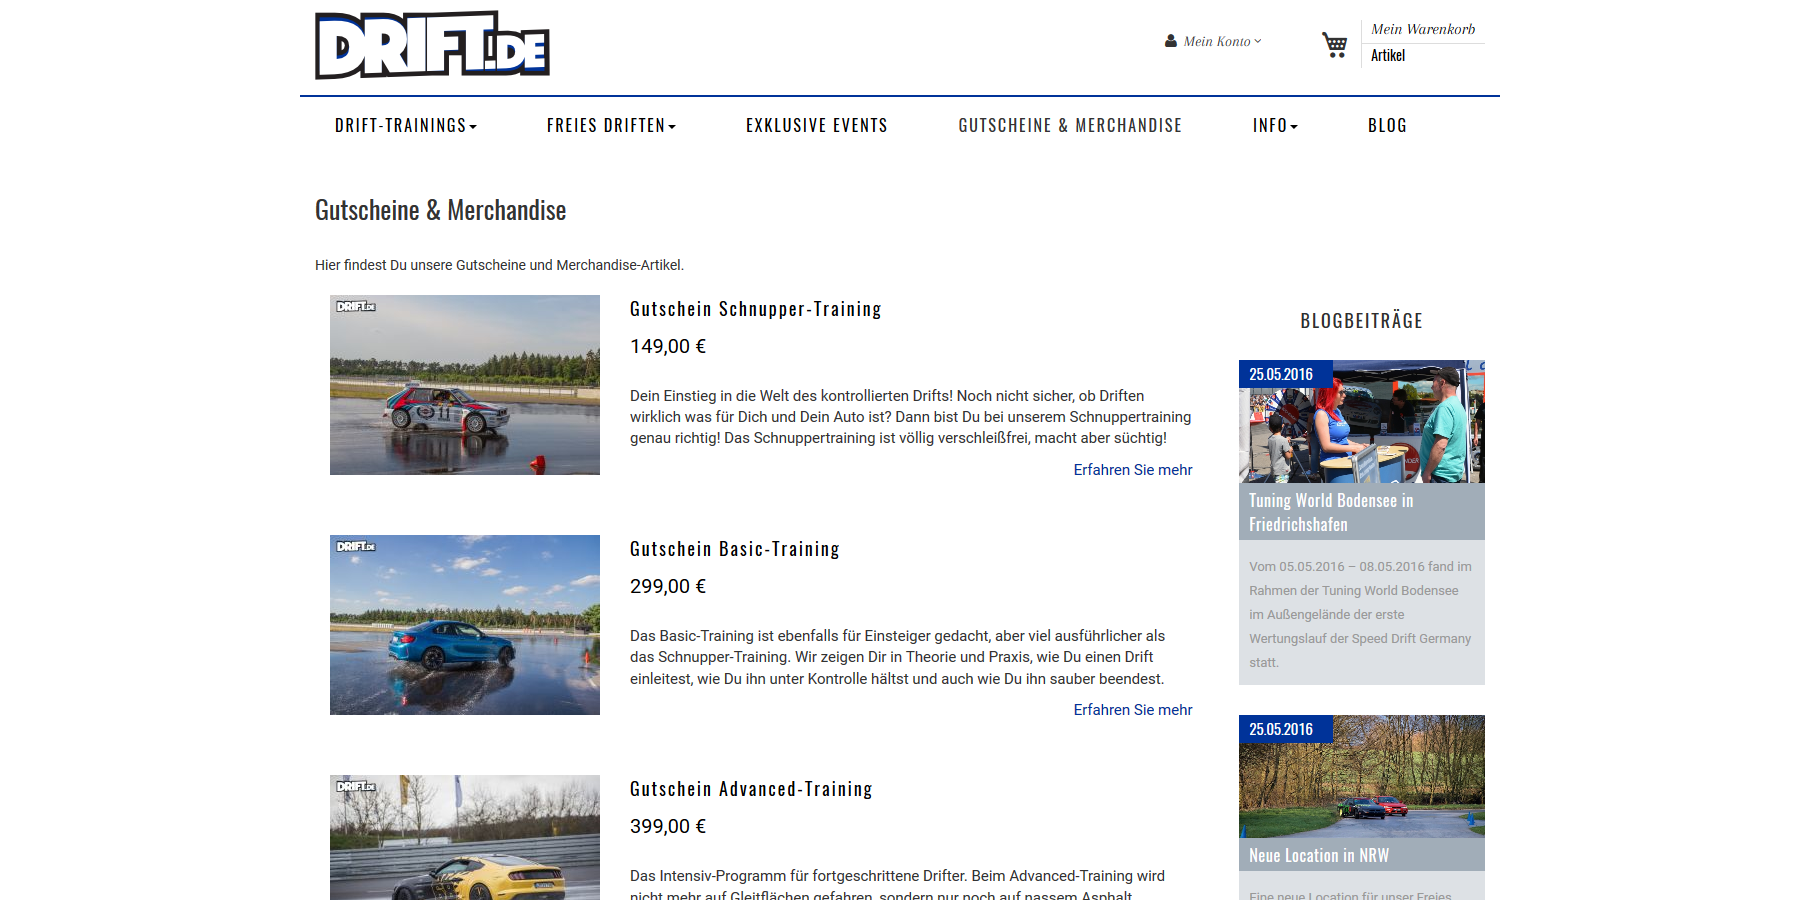This screenshot has width=1800, height=900.
Task: Select Gutscheine & Merchandise menu item
Action: 1070,125
